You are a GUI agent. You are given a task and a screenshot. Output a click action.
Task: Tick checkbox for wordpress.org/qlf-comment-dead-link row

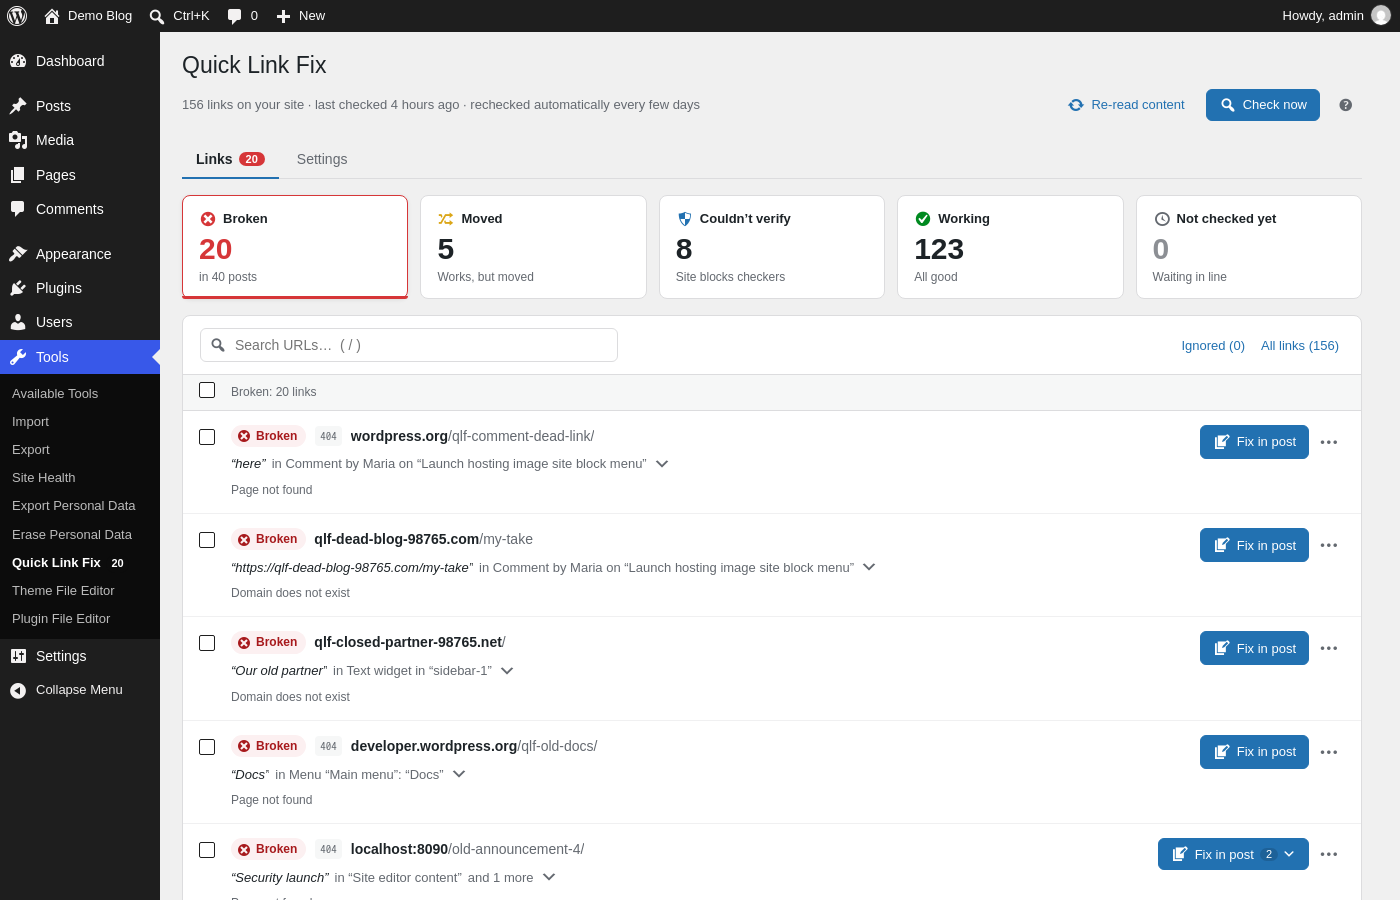click(207, 437)
